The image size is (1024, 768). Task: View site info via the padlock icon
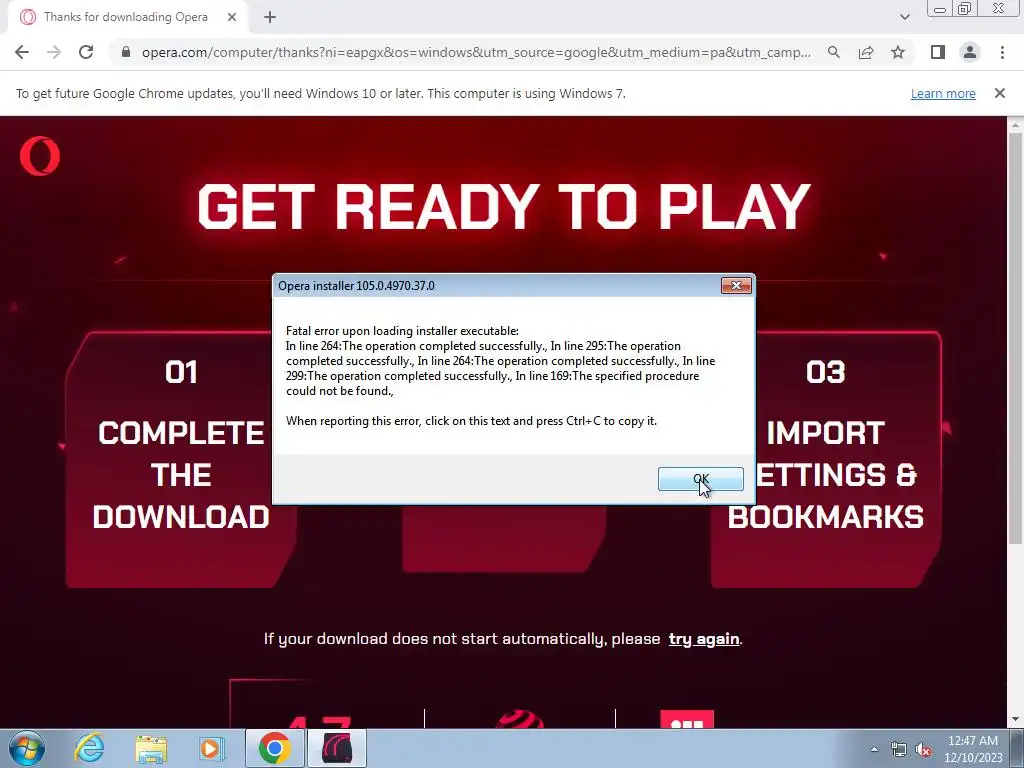pos(126,52)
